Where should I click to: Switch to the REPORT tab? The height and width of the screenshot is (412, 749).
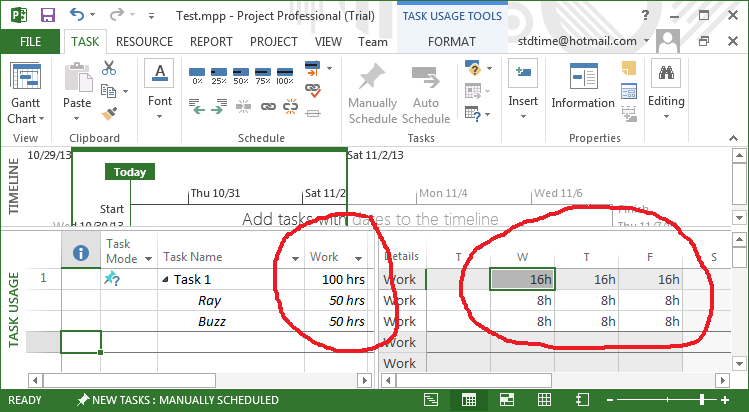click(211, 42)
